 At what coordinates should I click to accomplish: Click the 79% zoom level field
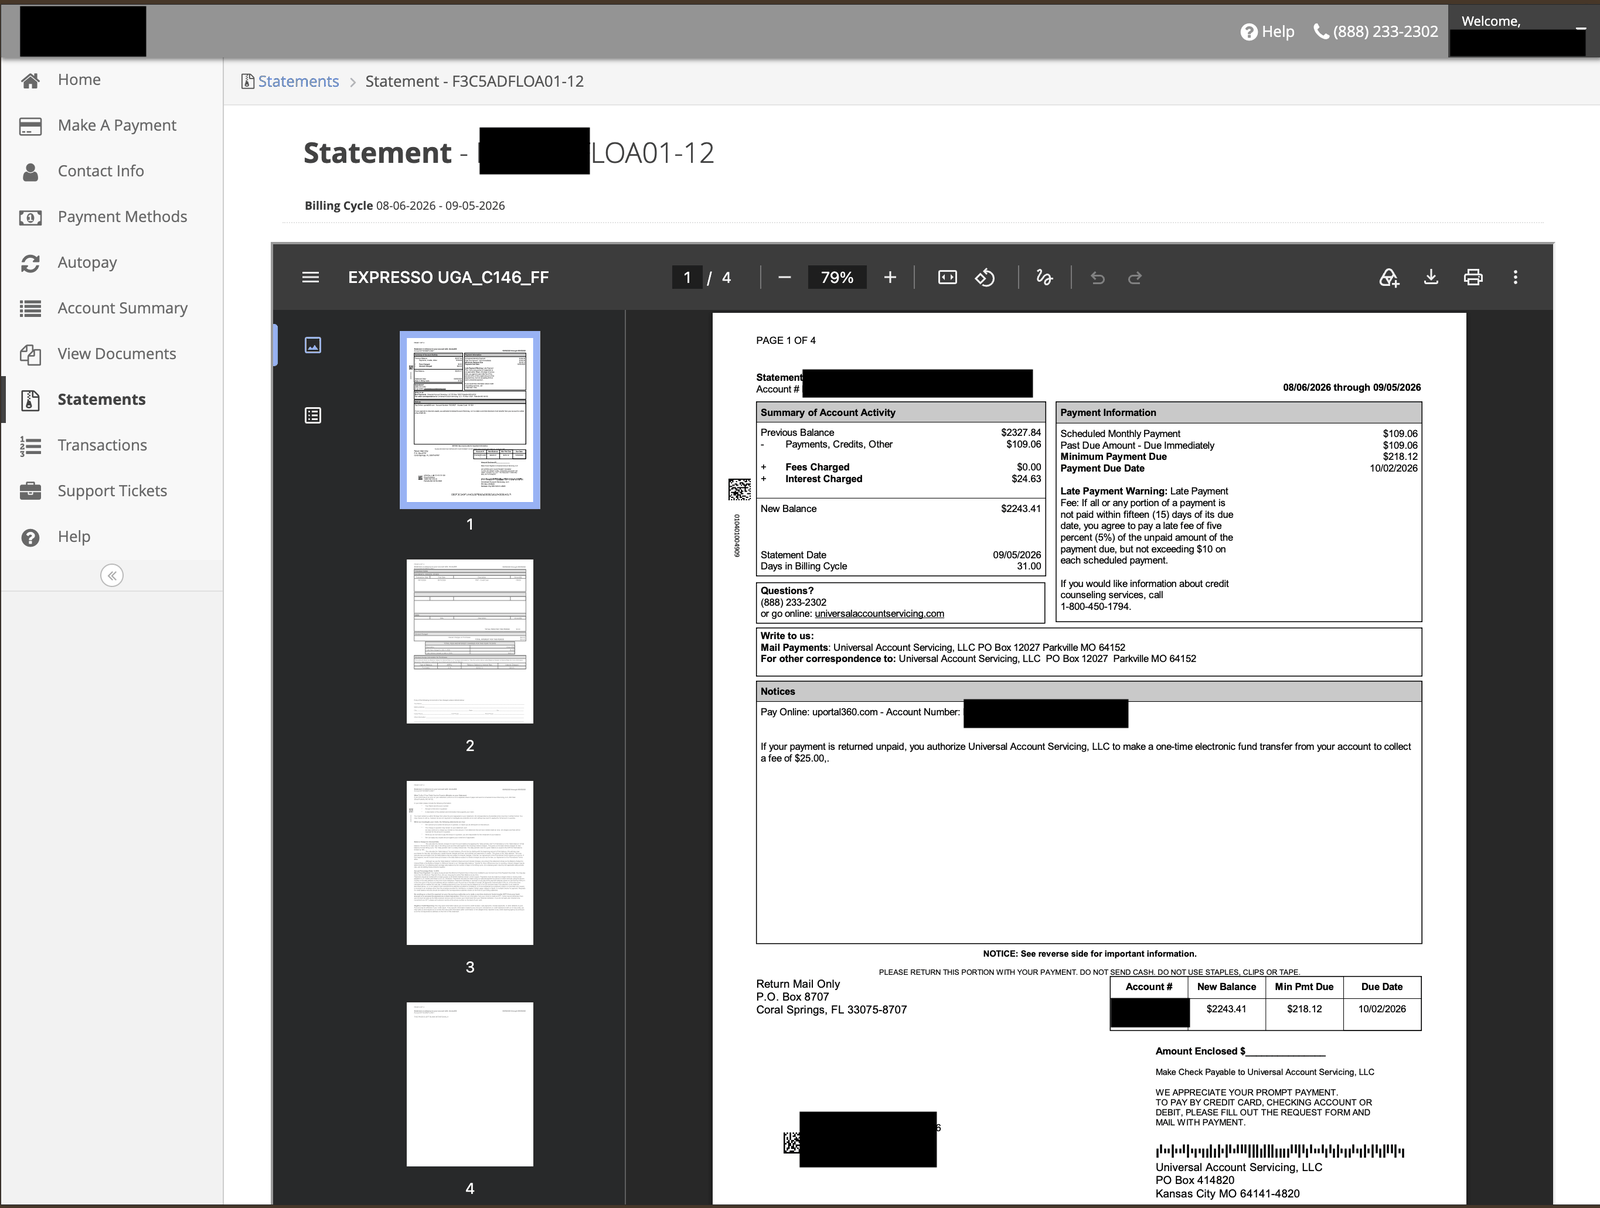(x=837, y=277)
